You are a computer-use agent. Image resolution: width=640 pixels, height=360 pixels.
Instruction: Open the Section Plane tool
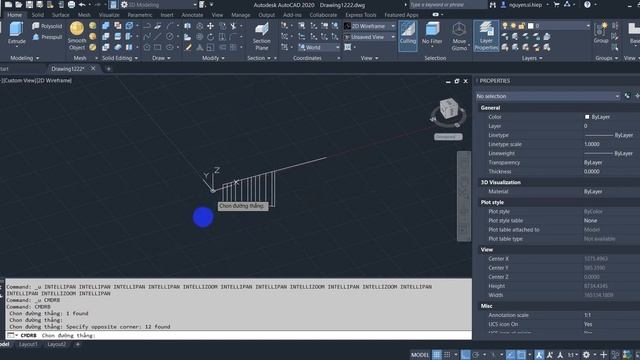tap(261, 36)
